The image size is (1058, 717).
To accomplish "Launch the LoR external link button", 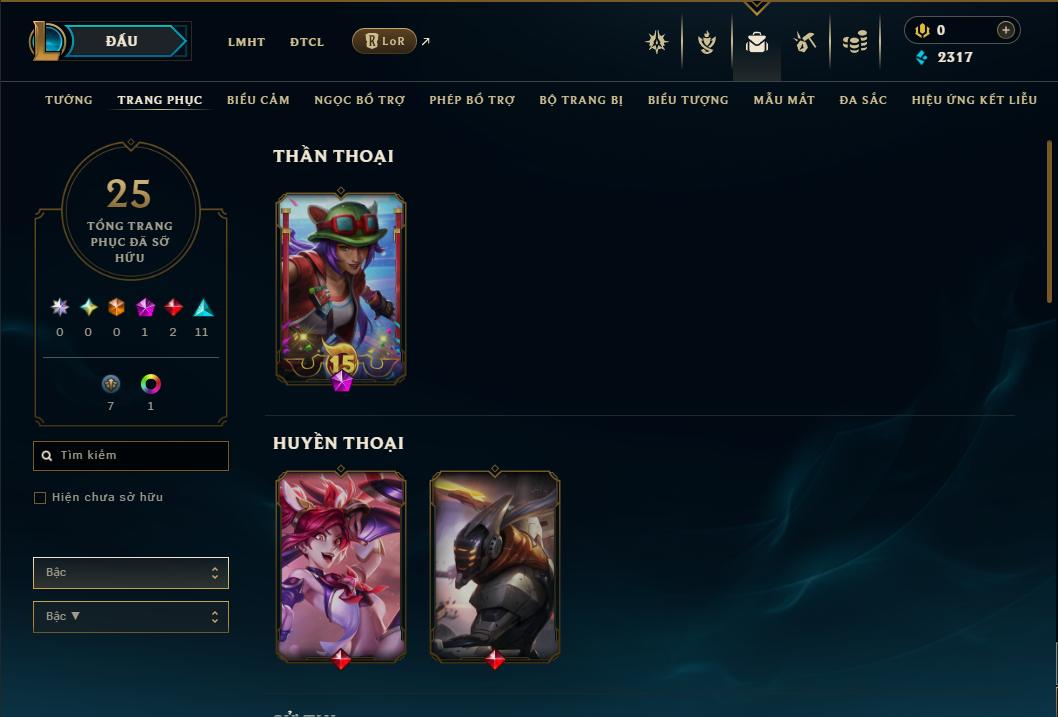I will click(x=384, y=41).
